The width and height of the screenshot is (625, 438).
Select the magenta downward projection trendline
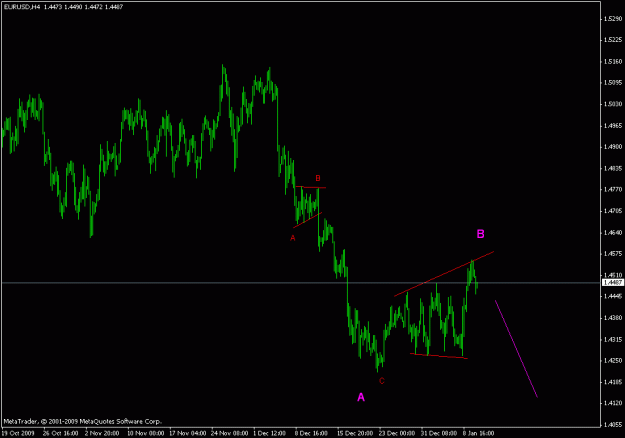[516, 349]
